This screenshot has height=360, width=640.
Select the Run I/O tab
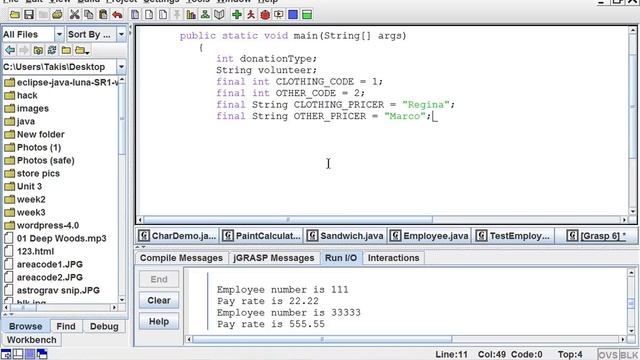(341, 258)
